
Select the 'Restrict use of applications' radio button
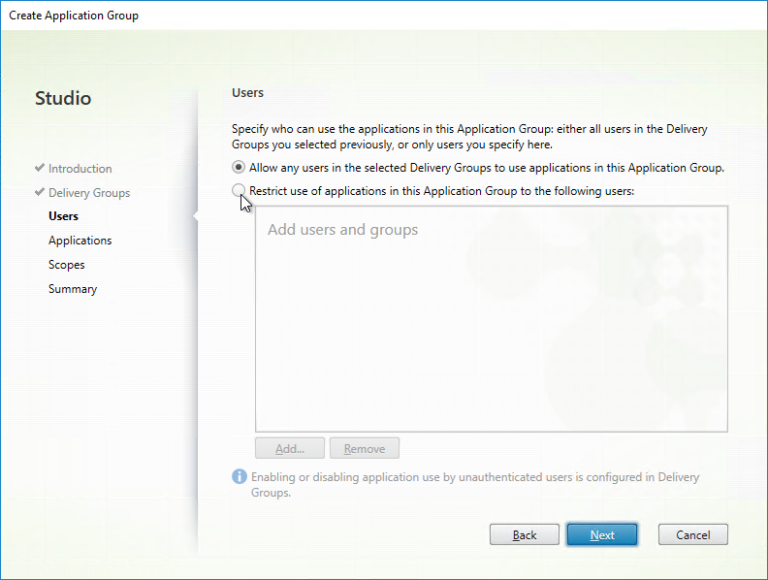pos(238,190)
